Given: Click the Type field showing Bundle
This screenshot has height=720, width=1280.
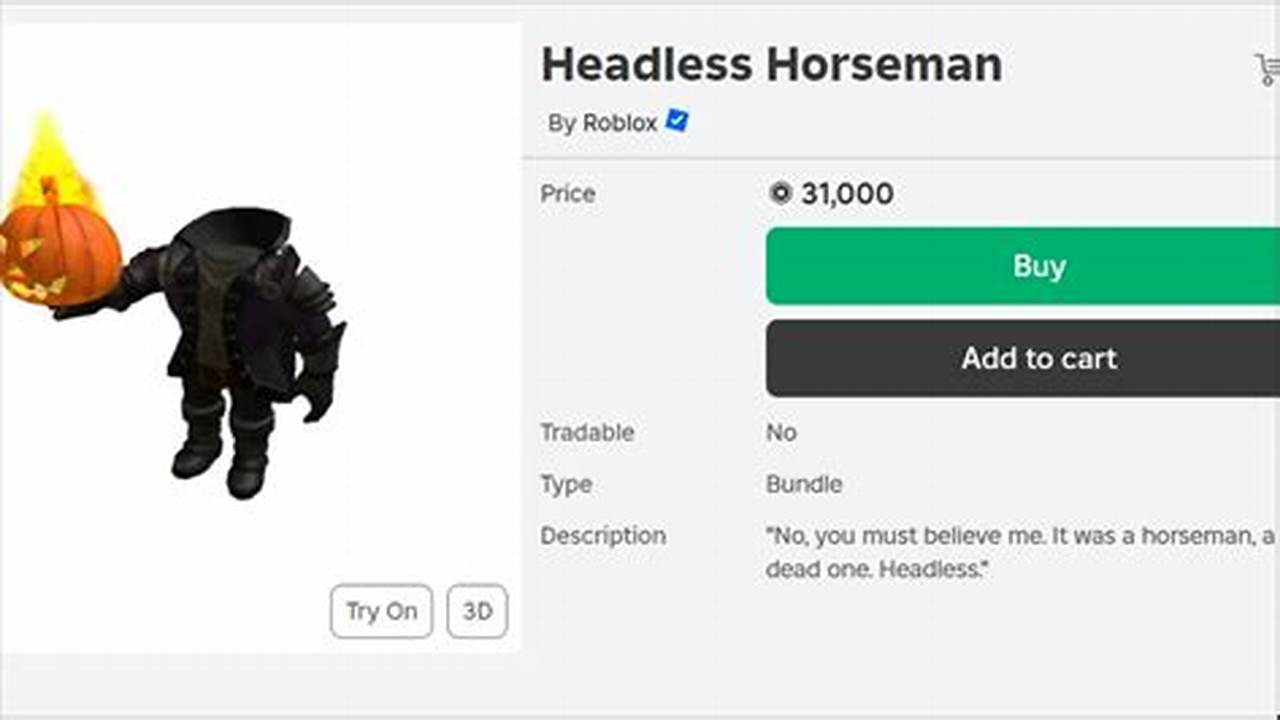Looking at the screenshot, I should click(565, 485).
